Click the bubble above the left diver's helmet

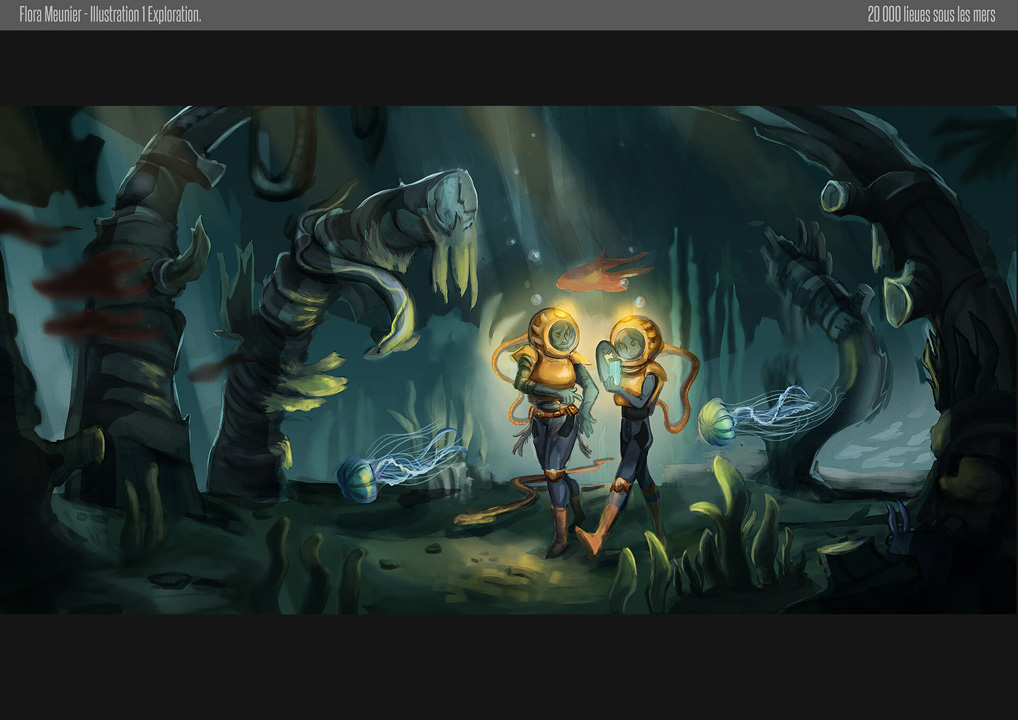click(537, 300)
